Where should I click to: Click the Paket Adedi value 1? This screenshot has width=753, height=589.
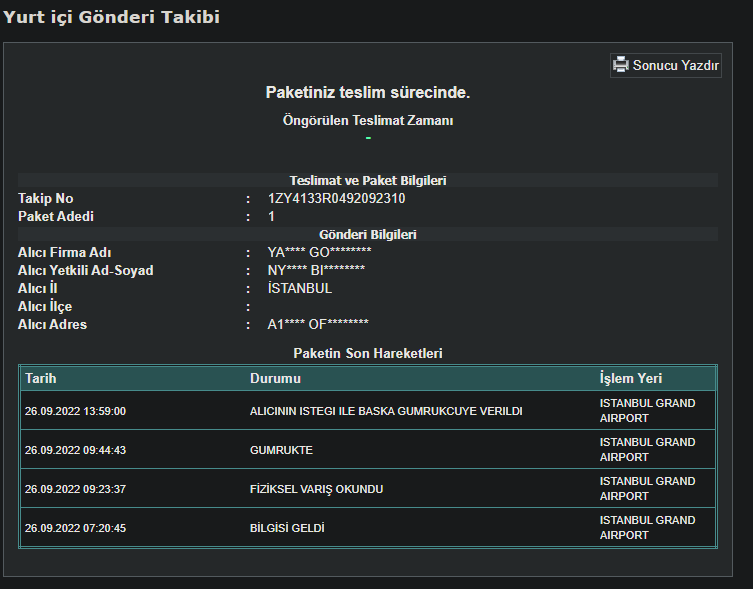point(271,216)
